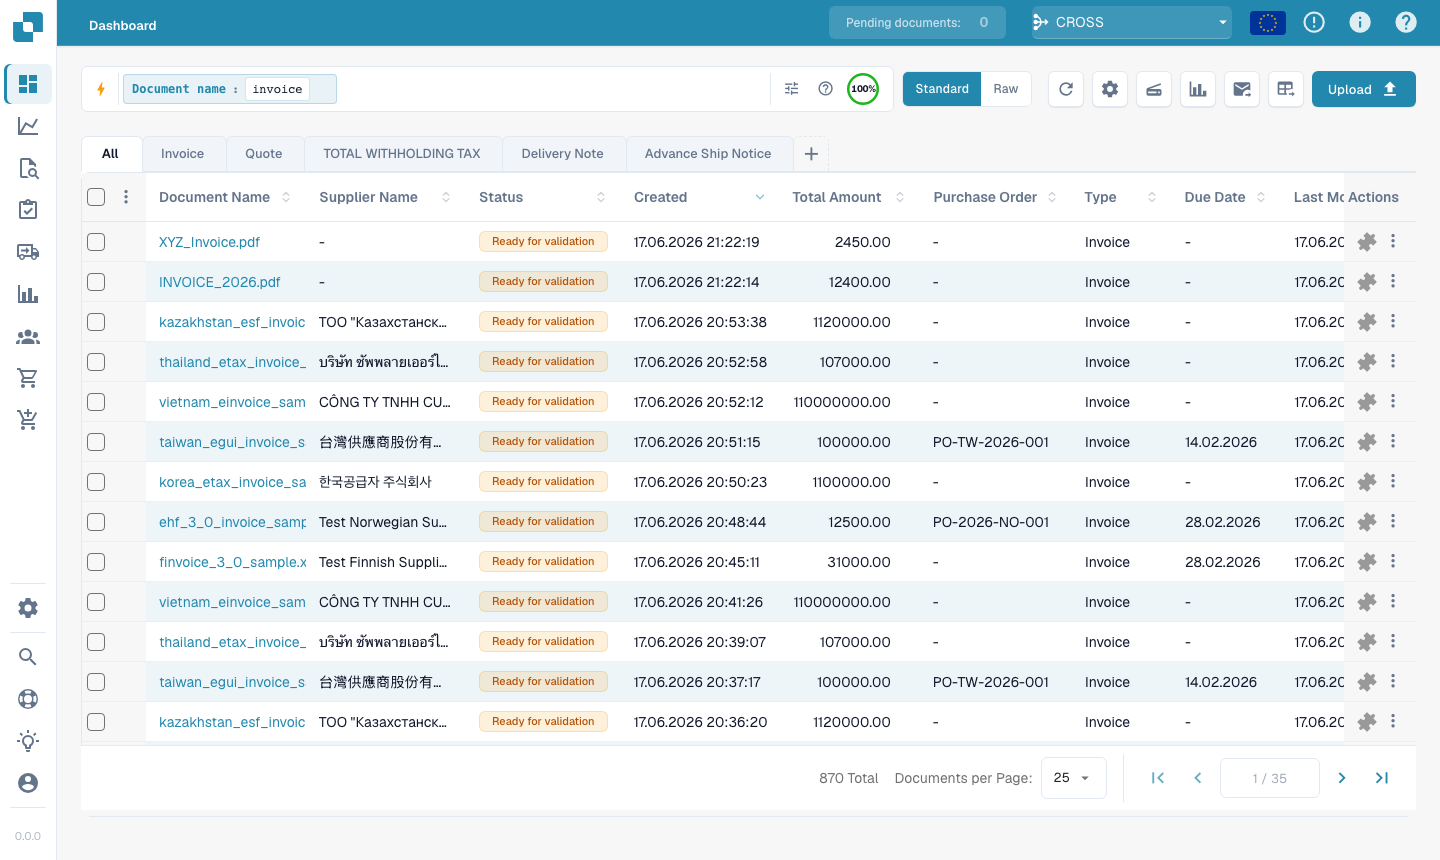Open the line chart analytics sidebar icon
1440x860 pixels.
(28, 126)
